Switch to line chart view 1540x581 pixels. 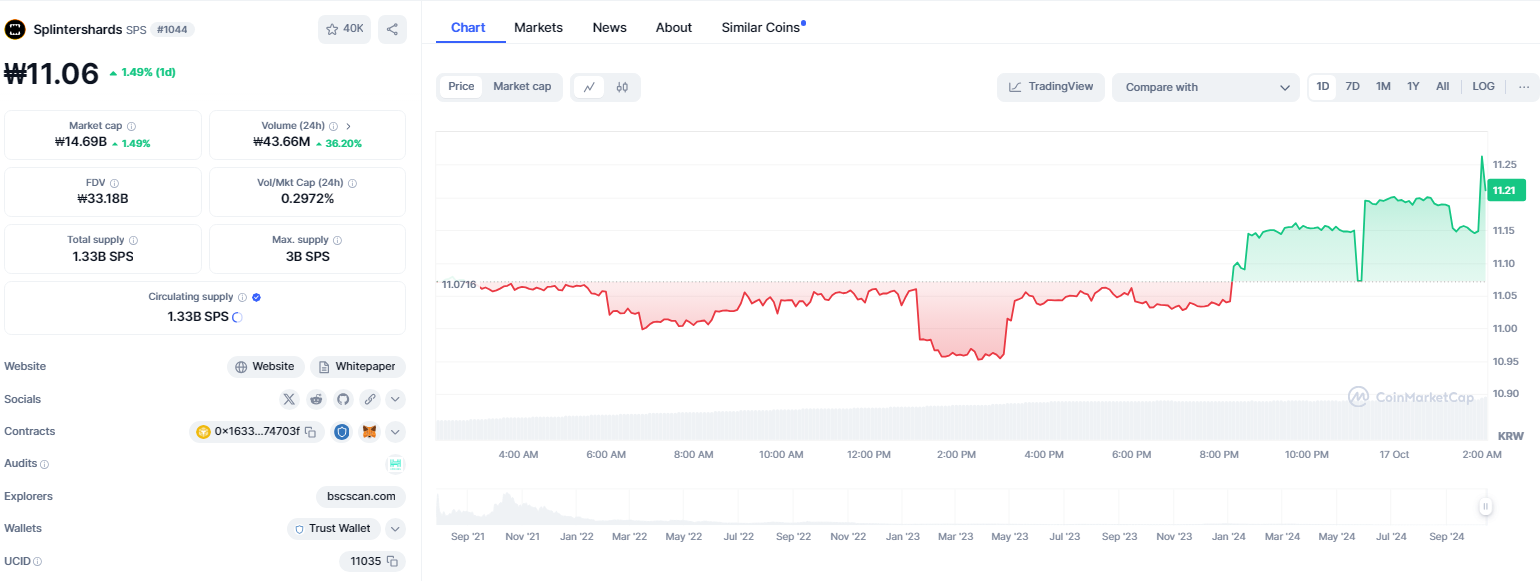(590, 87)
